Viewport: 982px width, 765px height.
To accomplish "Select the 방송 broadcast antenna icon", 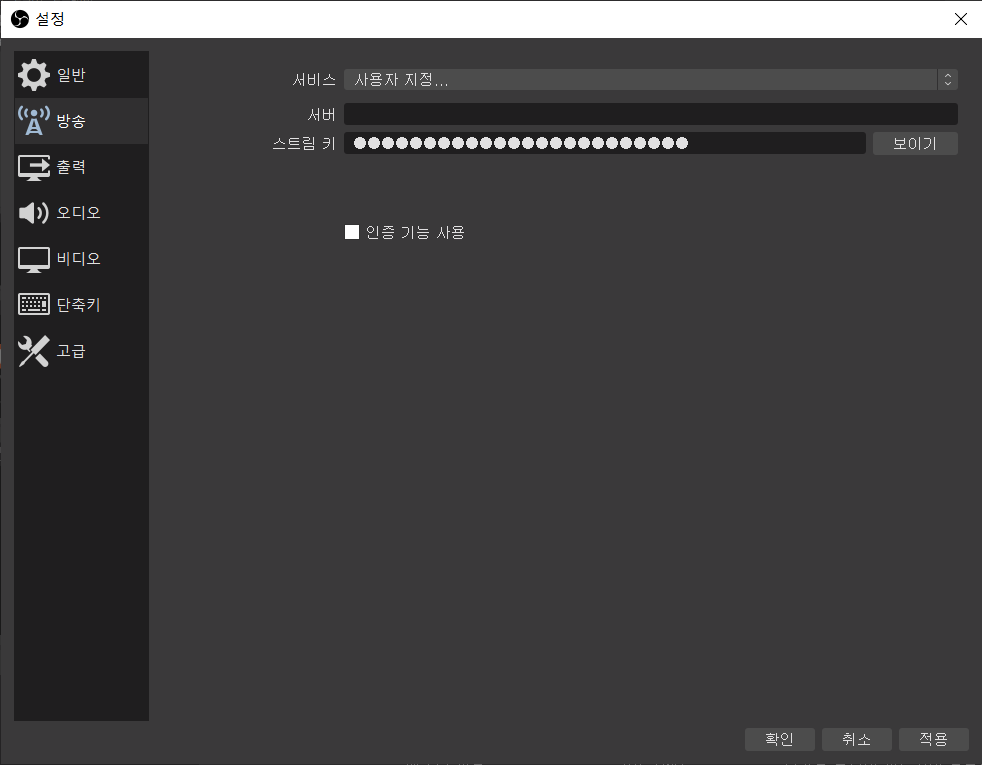I will click(33, 120).
